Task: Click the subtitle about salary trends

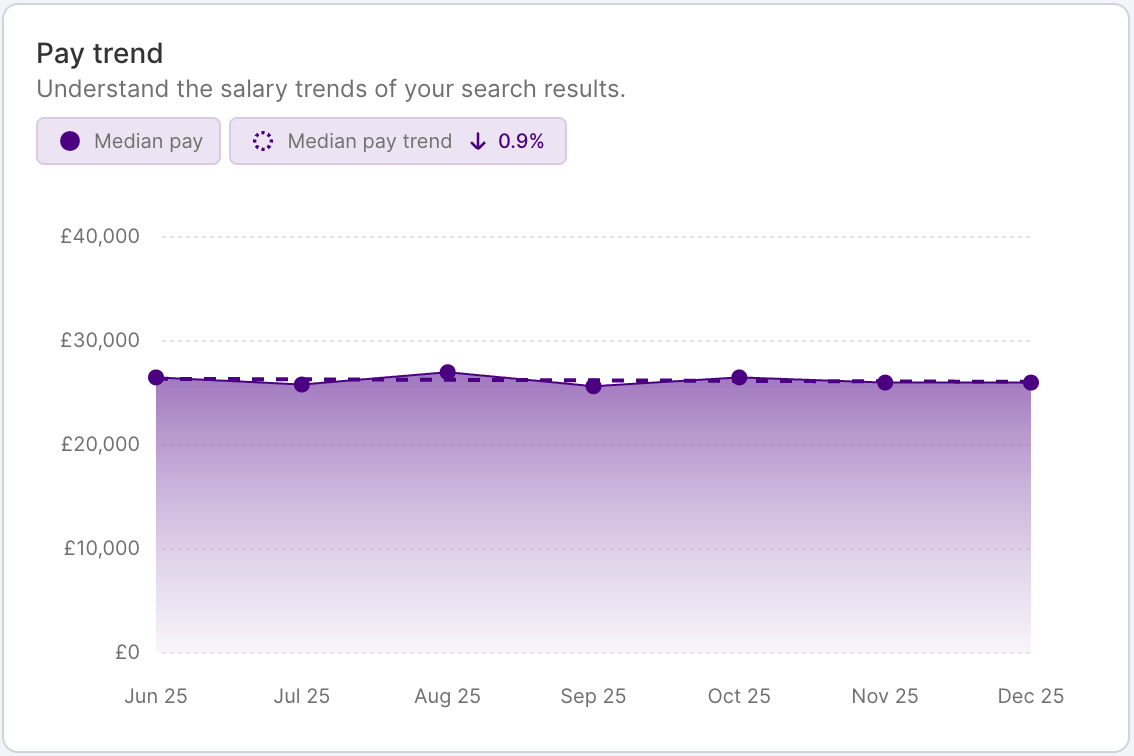Action: tap(330, 88)
